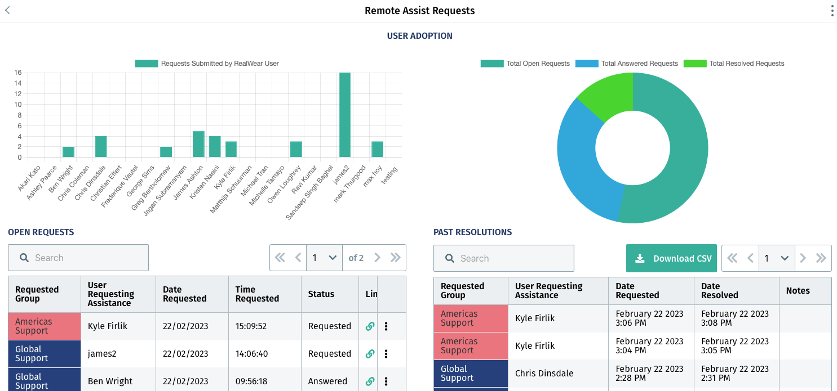This screenshot has width=837, height=391.
Task: Toggle Requests Submitted by RealWear User legend
Action: 207,64
